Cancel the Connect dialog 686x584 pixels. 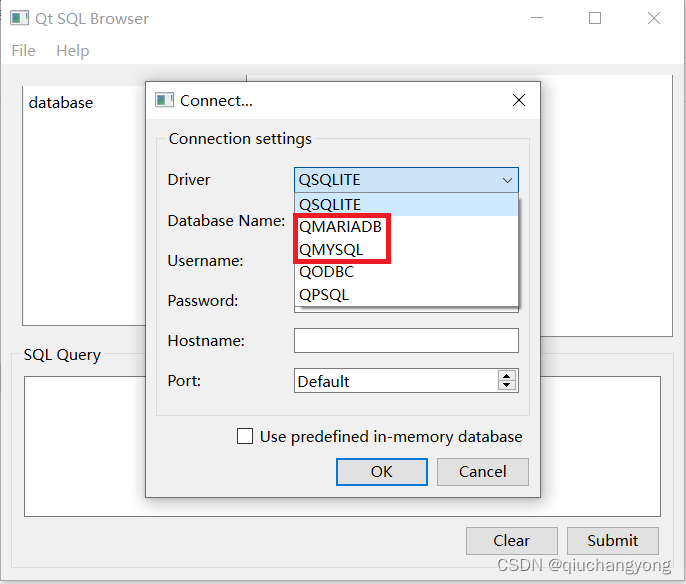[x=483, y=472]
